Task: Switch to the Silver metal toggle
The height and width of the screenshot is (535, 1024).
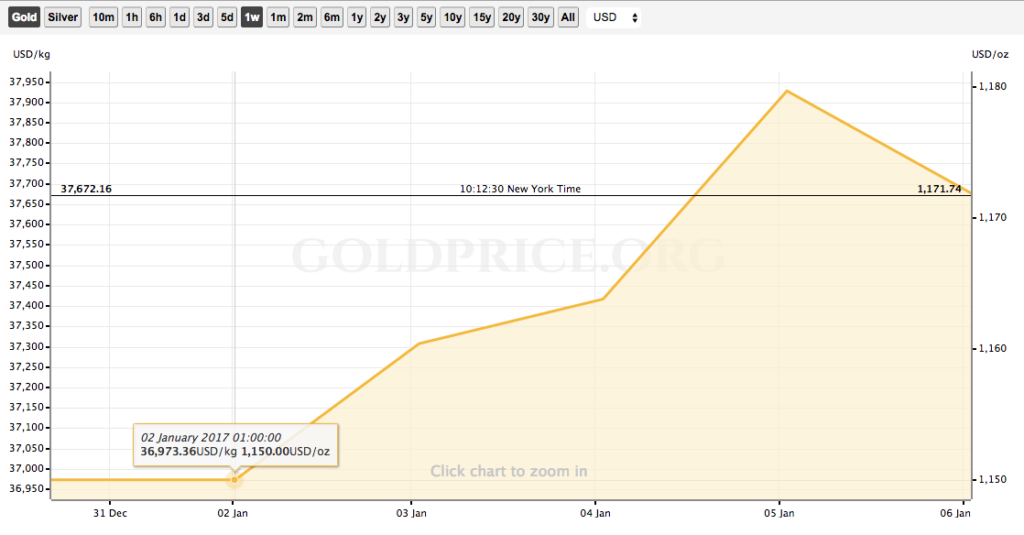Action: (x=63, y=17)
